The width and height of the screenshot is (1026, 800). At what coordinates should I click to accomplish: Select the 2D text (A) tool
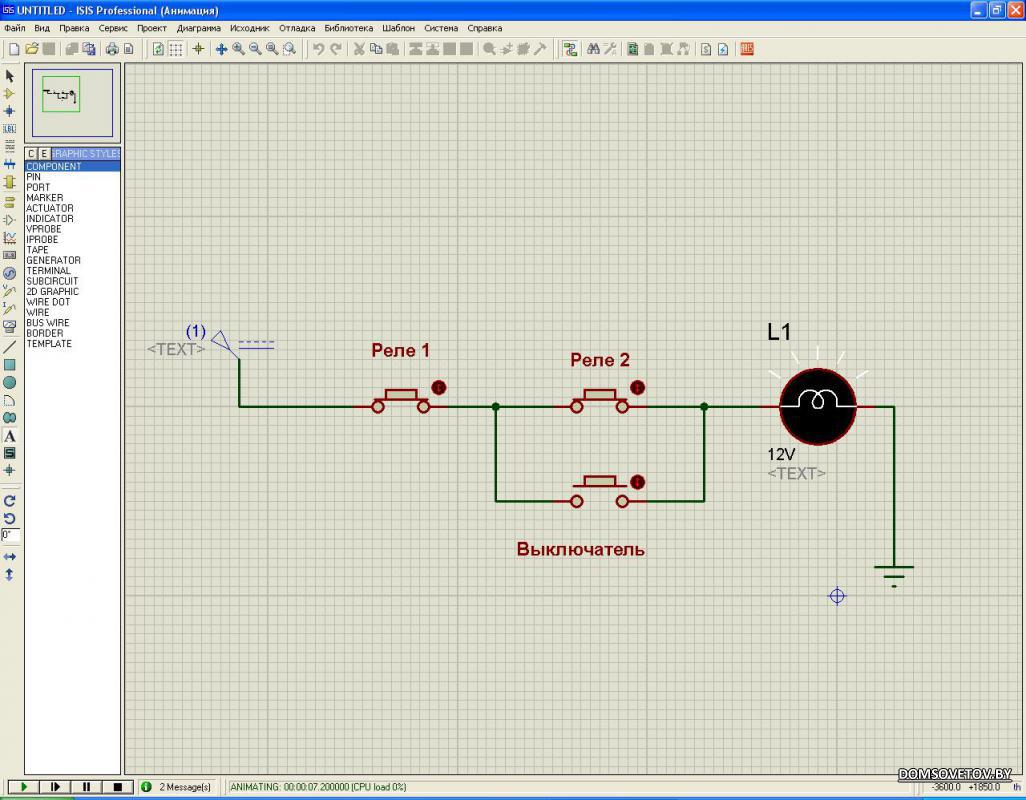click(x=9, y=435)
